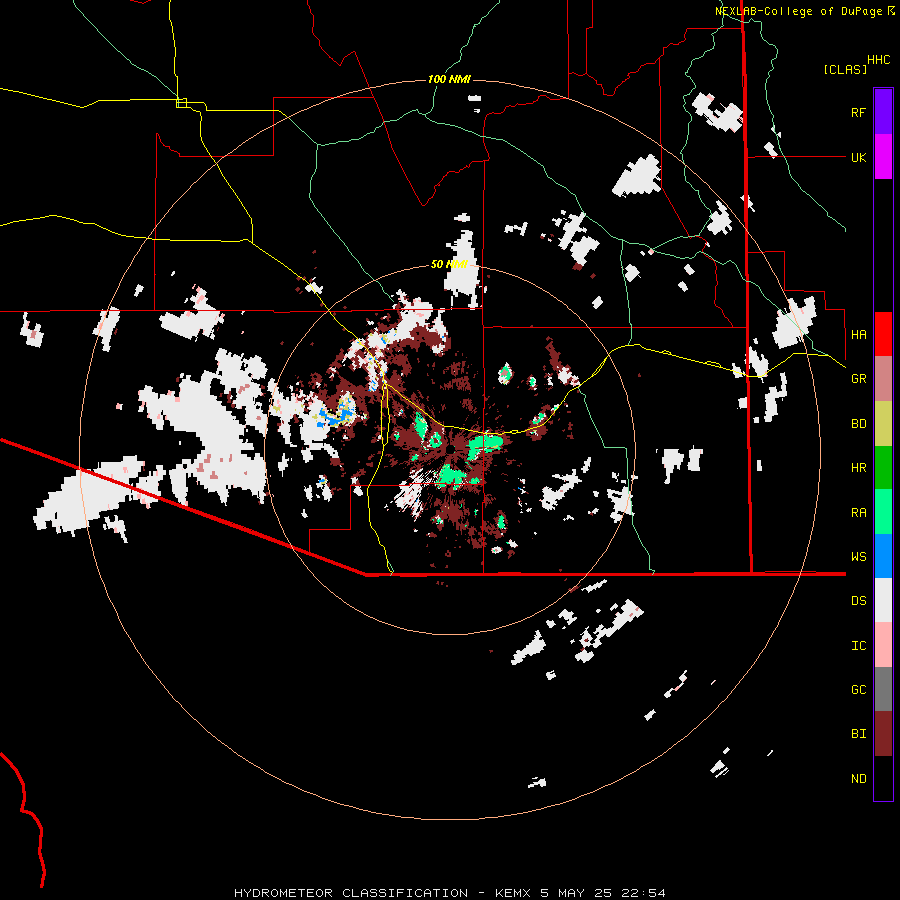Click the 'WS' legend label
The height and width of the screenshot is (900, 900).
pyautogui.click(x=858, y=557)
